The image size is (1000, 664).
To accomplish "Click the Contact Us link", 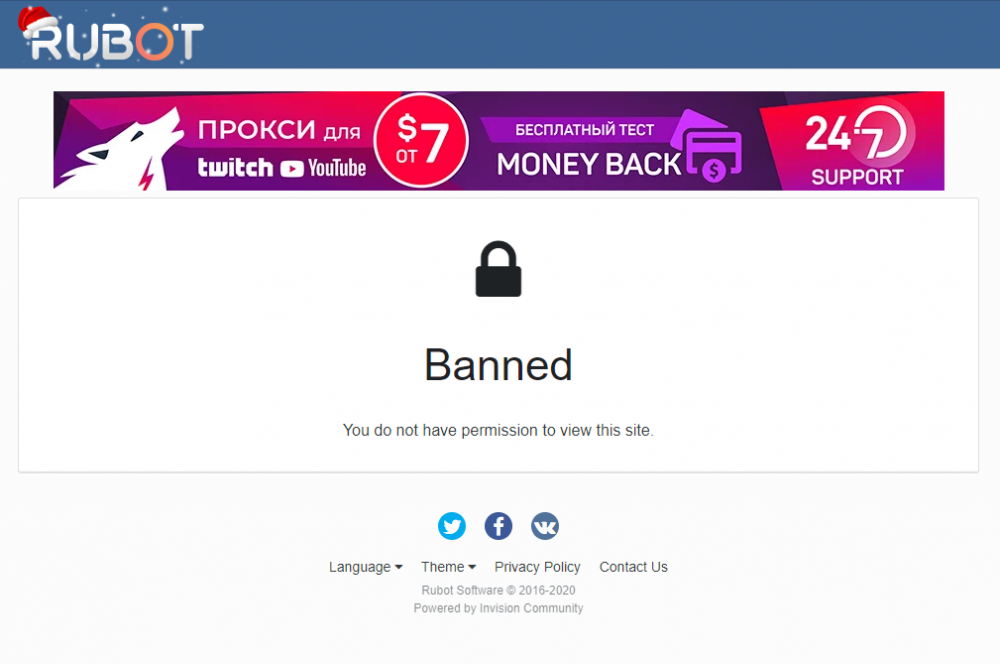I will tap(633, 566).
